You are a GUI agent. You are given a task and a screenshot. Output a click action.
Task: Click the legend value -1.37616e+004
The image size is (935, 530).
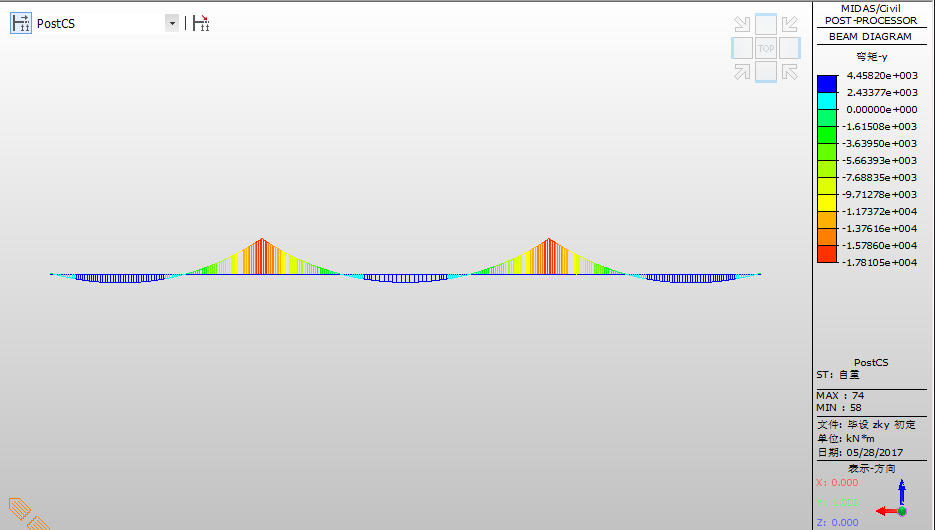coord(880,228)
